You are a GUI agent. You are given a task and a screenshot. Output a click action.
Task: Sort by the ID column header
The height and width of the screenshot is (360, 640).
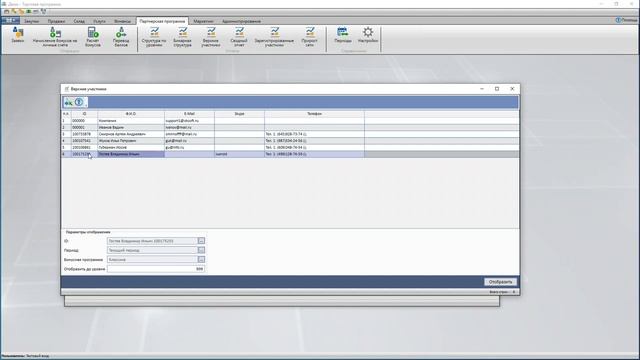[84, 114]
